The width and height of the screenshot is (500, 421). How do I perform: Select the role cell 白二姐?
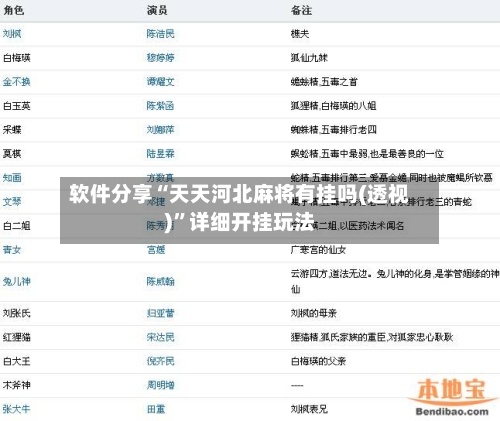tap(17, 226)
